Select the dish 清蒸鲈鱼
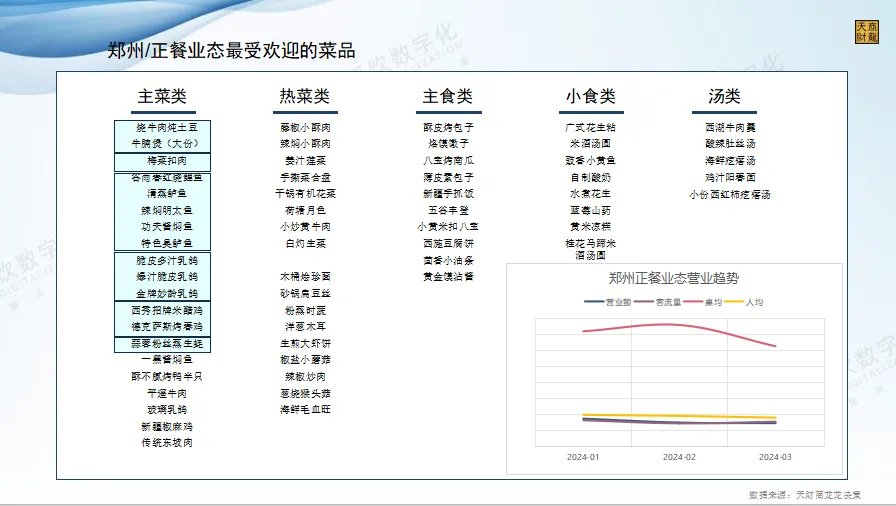This screenshot has width=896, height=506. [167, 194]
